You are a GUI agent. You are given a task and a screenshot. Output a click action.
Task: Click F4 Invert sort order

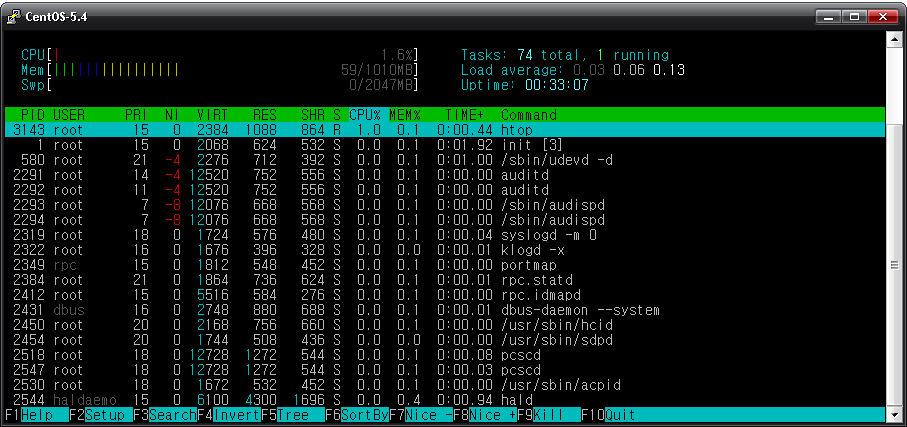228,415
